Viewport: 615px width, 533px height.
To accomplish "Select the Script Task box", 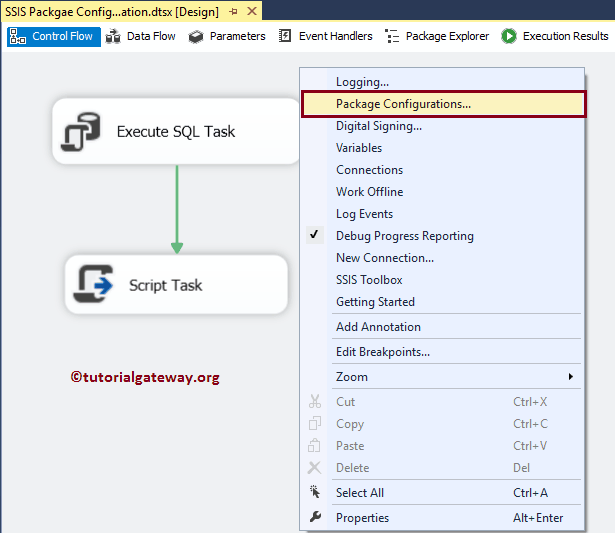I will tap(176, 284).
